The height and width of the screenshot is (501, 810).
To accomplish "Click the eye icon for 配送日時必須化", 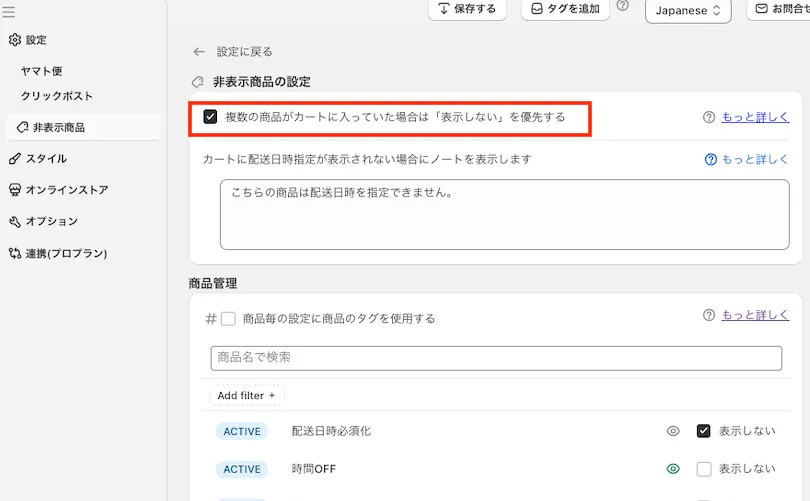I will (x=673, y=431).
